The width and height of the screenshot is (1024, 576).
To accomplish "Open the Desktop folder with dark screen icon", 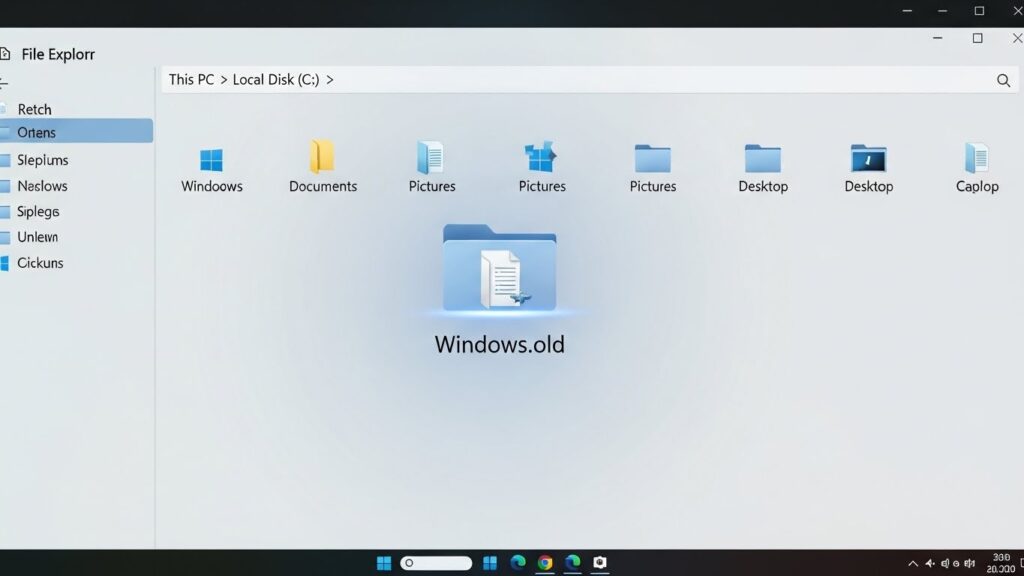I will 868,159.
